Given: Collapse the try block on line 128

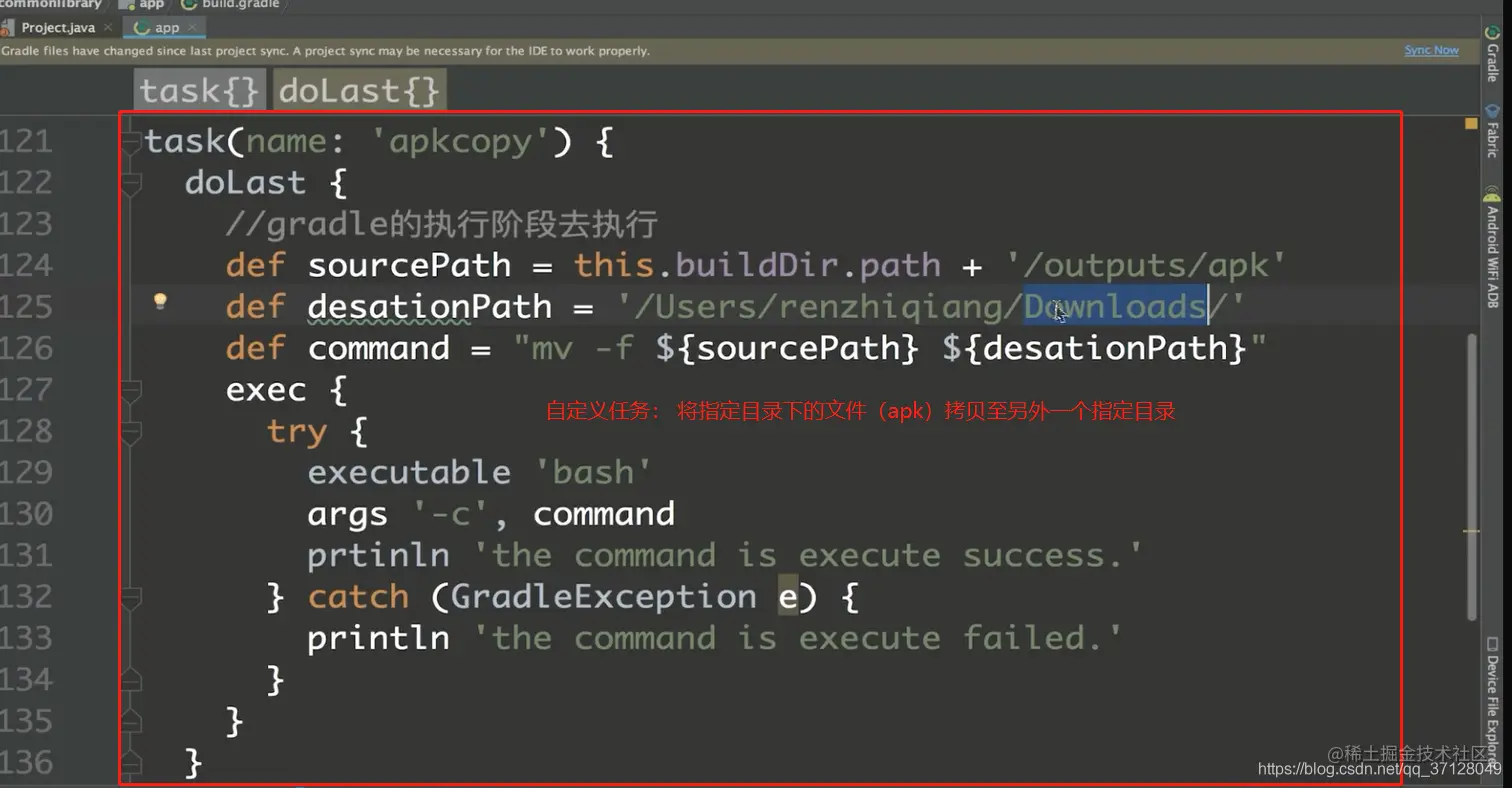Looking at the screenshot, I should coord(130,432).
